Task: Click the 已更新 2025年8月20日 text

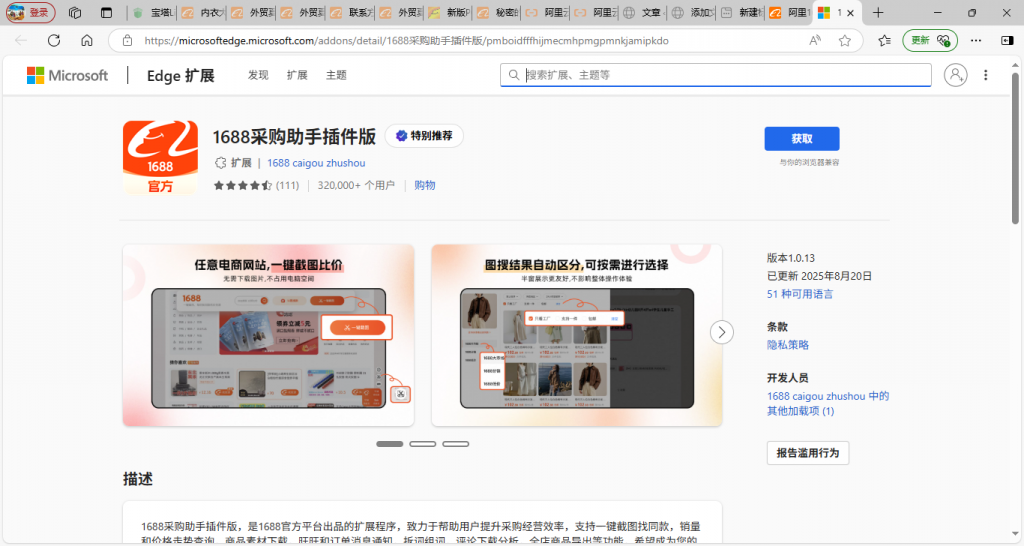Action: pos(820,276)
